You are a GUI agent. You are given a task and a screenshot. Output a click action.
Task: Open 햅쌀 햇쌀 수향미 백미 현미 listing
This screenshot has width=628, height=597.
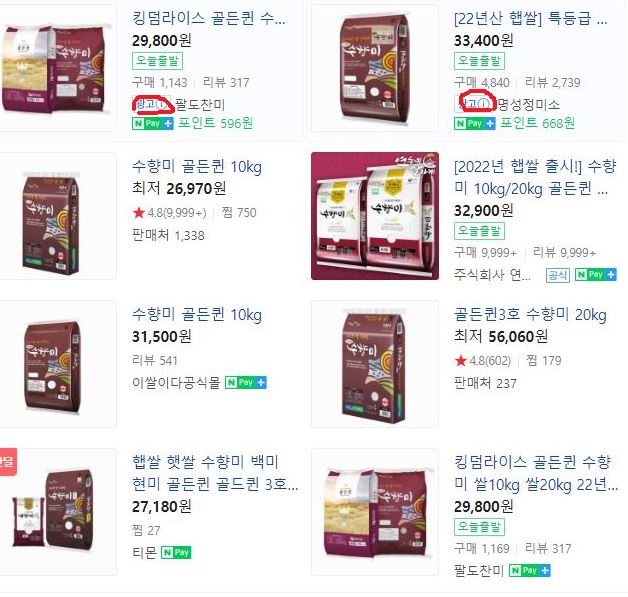click(215, 473)
